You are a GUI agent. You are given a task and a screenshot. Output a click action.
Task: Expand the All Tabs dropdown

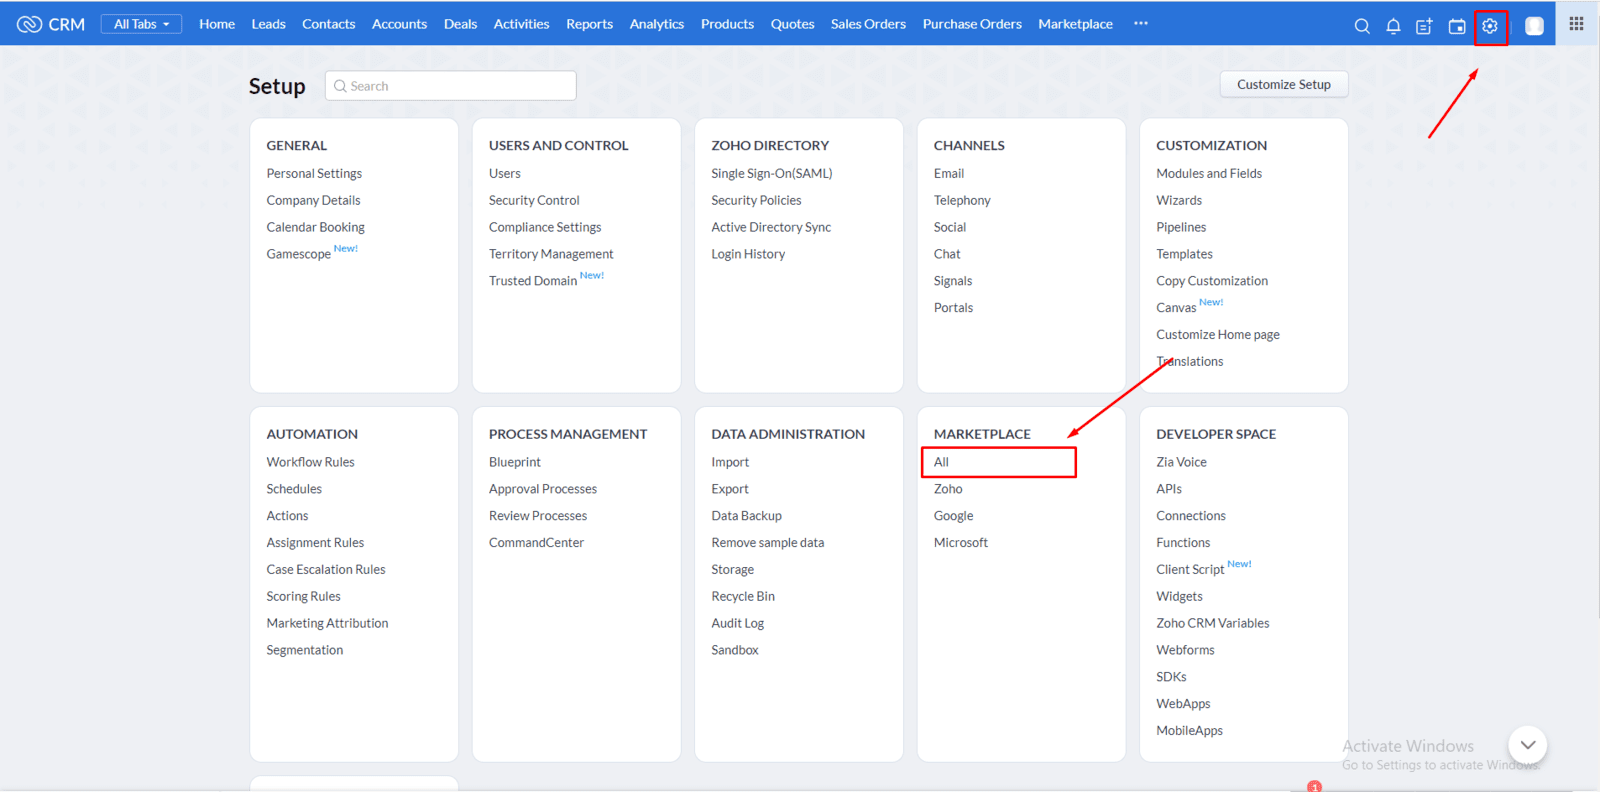point(141,24)
